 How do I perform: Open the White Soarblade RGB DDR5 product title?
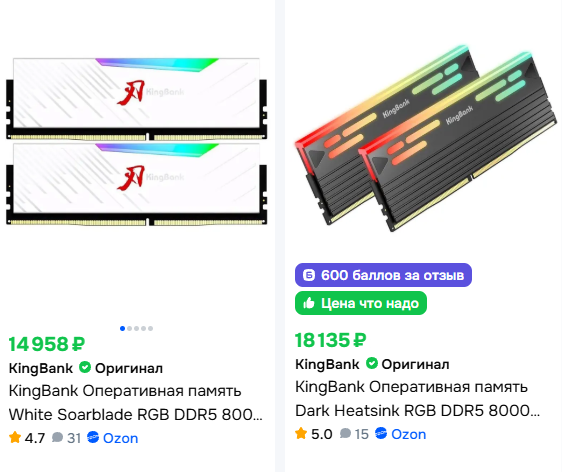pos(135,402)
